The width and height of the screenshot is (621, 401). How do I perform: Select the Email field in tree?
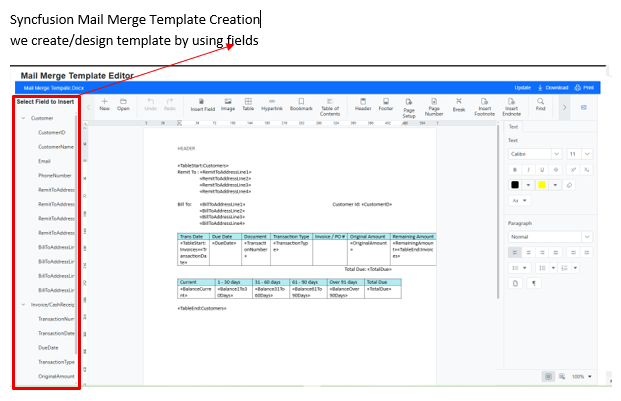45,160
